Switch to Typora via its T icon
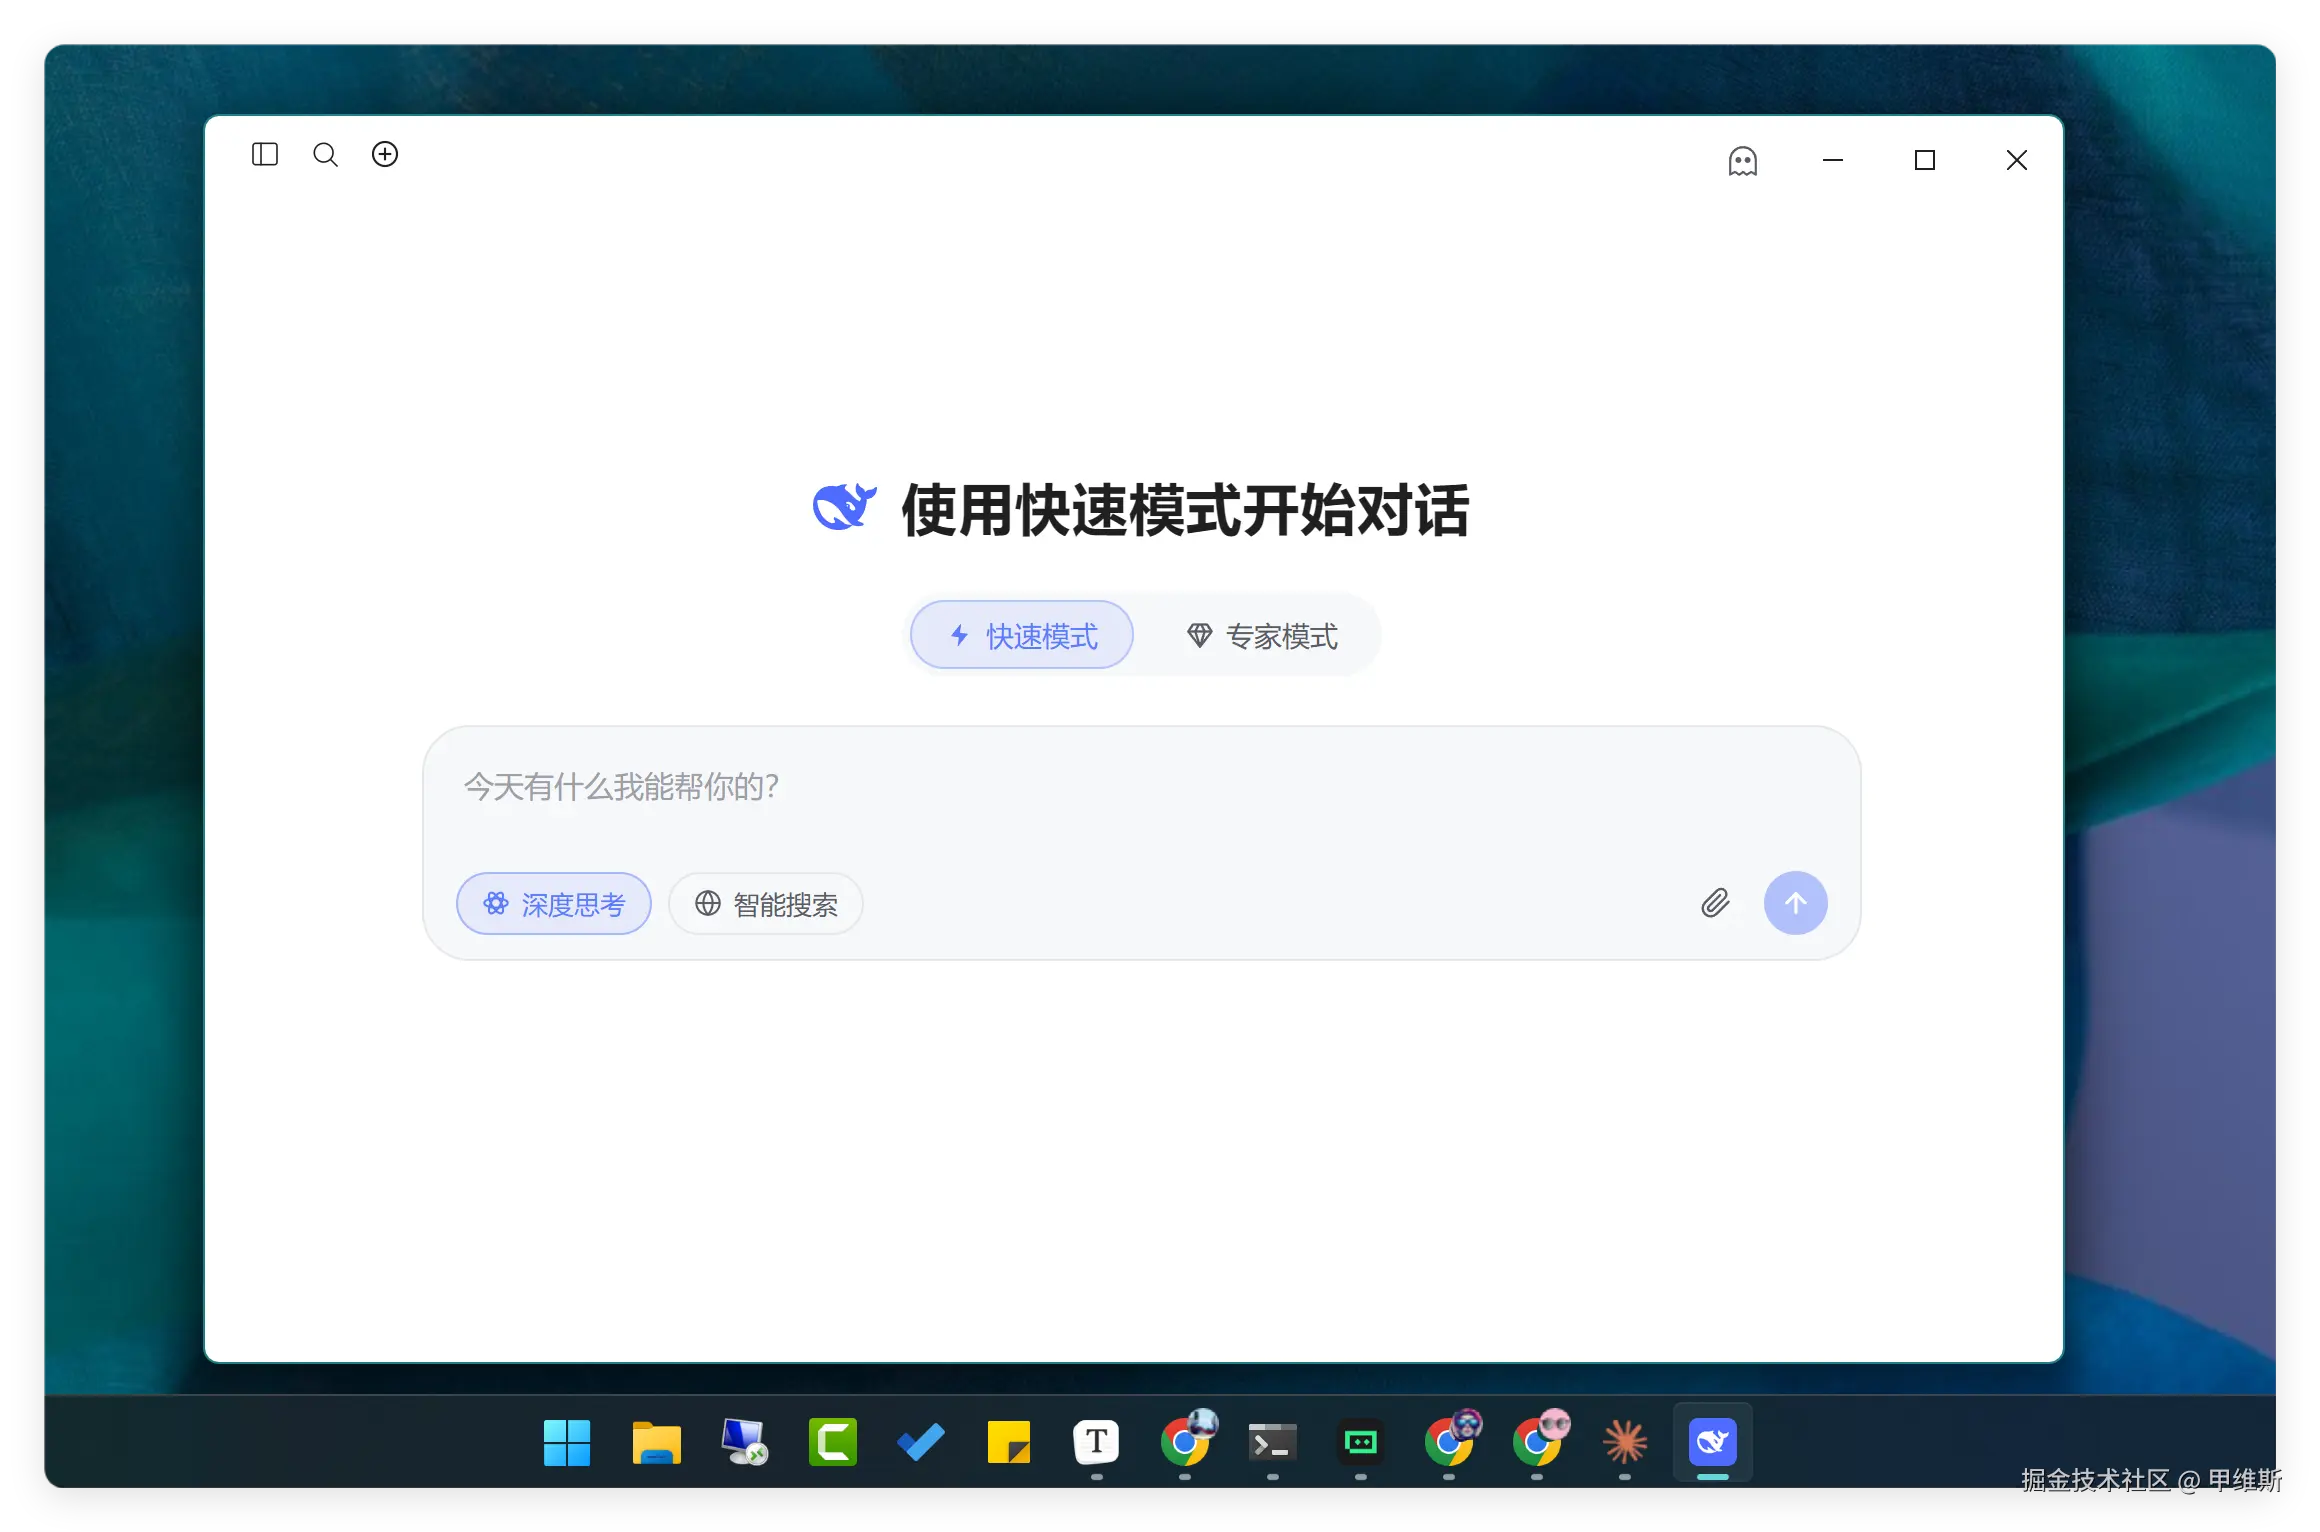The image size is (2320, 1532). pyautogui.click(x=1096, y=1442)
